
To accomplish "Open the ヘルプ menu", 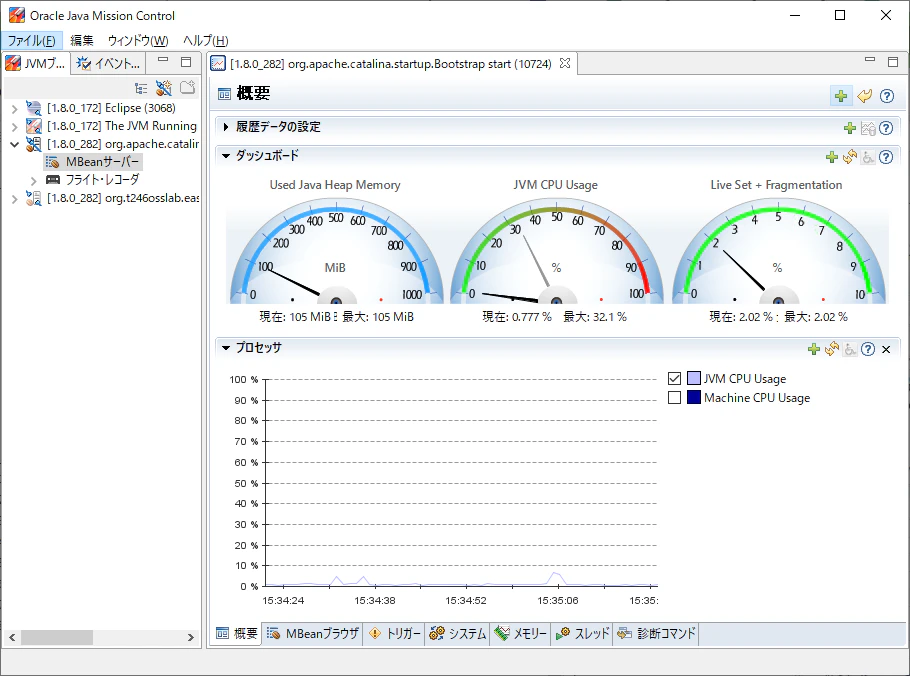I will pos(205,41).
